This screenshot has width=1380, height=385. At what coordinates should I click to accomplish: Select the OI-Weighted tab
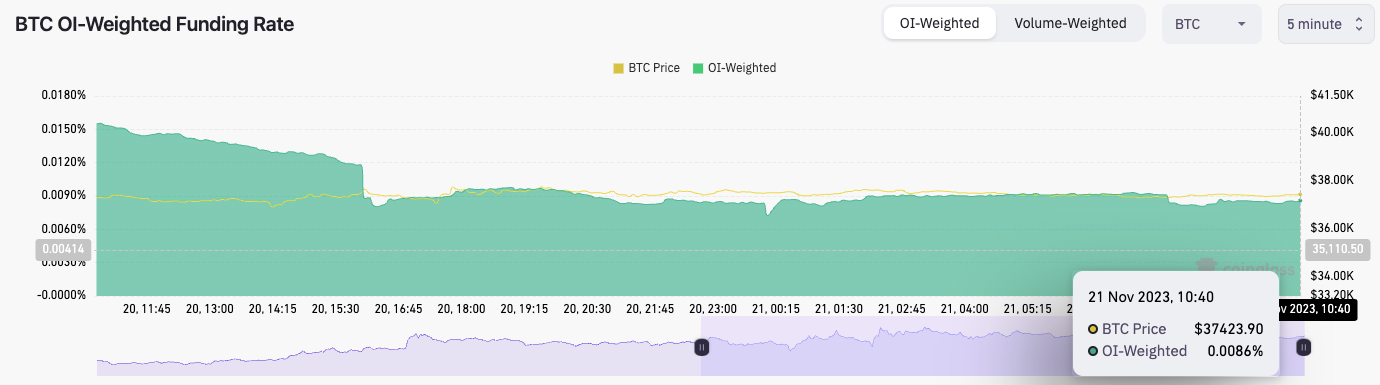coord(939,23)
